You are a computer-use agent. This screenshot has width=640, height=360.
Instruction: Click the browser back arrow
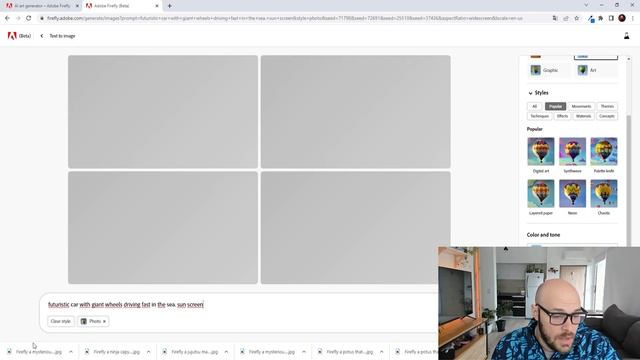pyautogui.click(x=7, y=18)
